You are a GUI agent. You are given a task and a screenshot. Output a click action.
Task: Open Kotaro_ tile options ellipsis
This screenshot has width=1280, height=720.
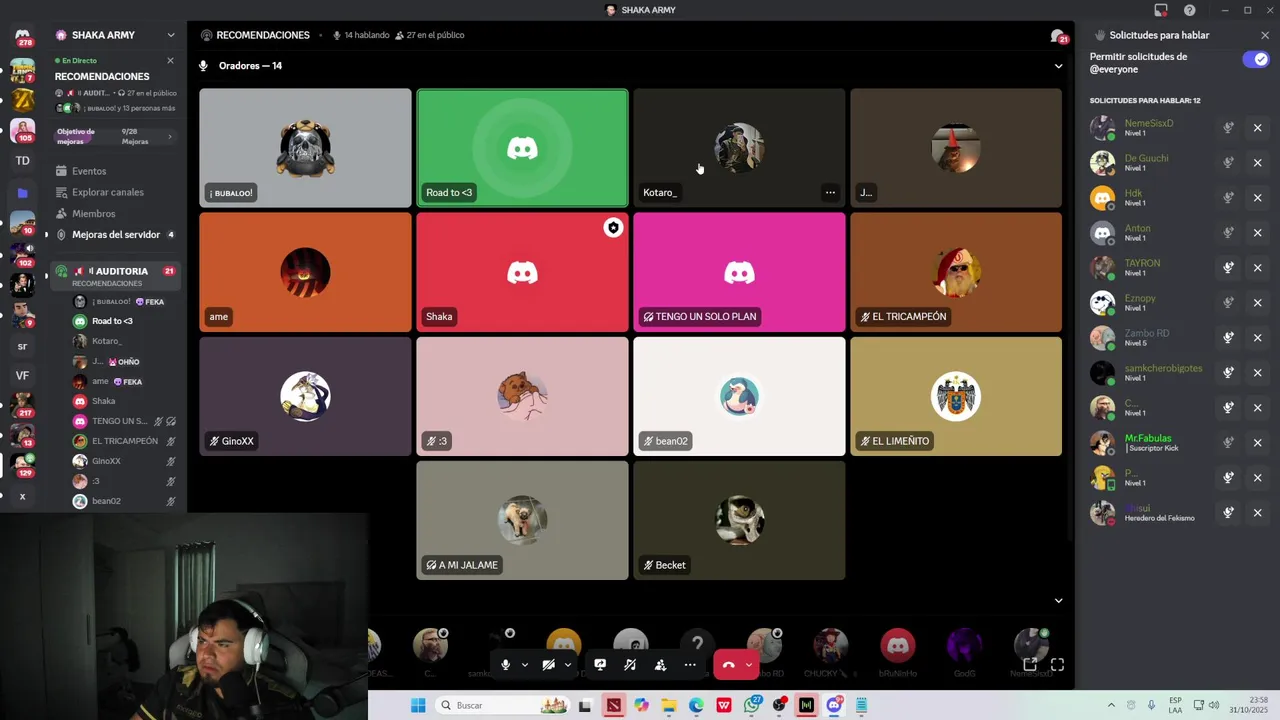tap(830, 192)
